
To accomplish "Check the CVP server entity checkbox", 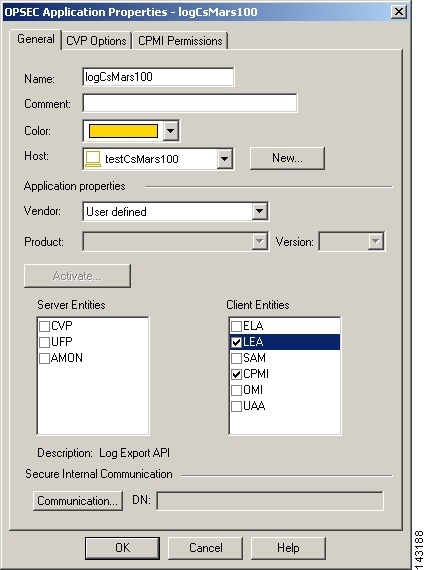I will (x=44, y=326).
